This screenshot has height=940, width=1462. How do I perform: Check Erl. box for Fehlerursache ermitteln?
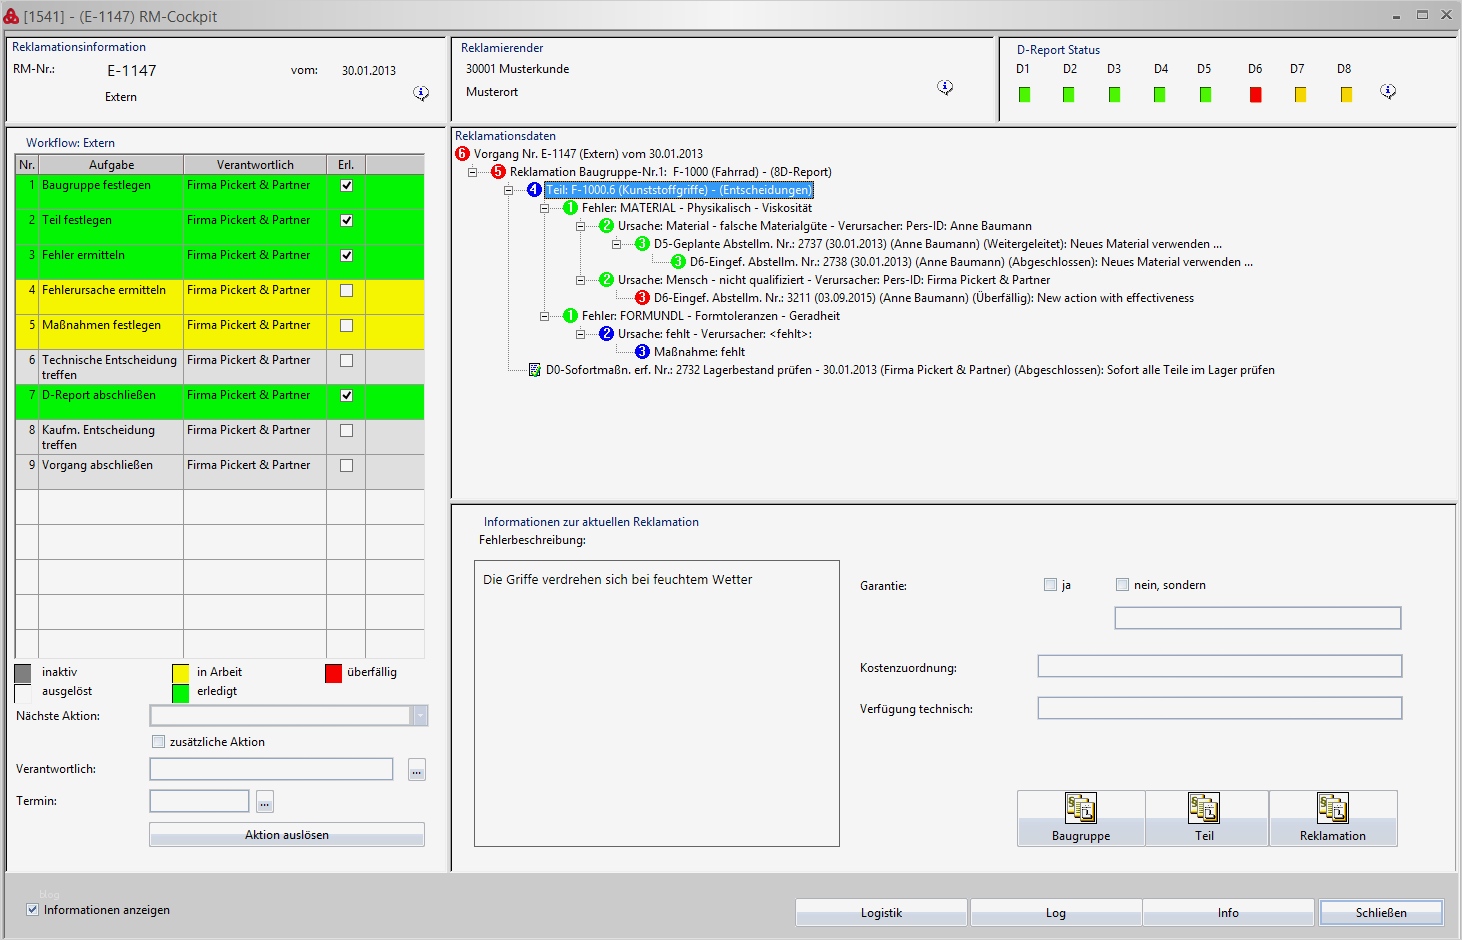click(x=346, y=291)
